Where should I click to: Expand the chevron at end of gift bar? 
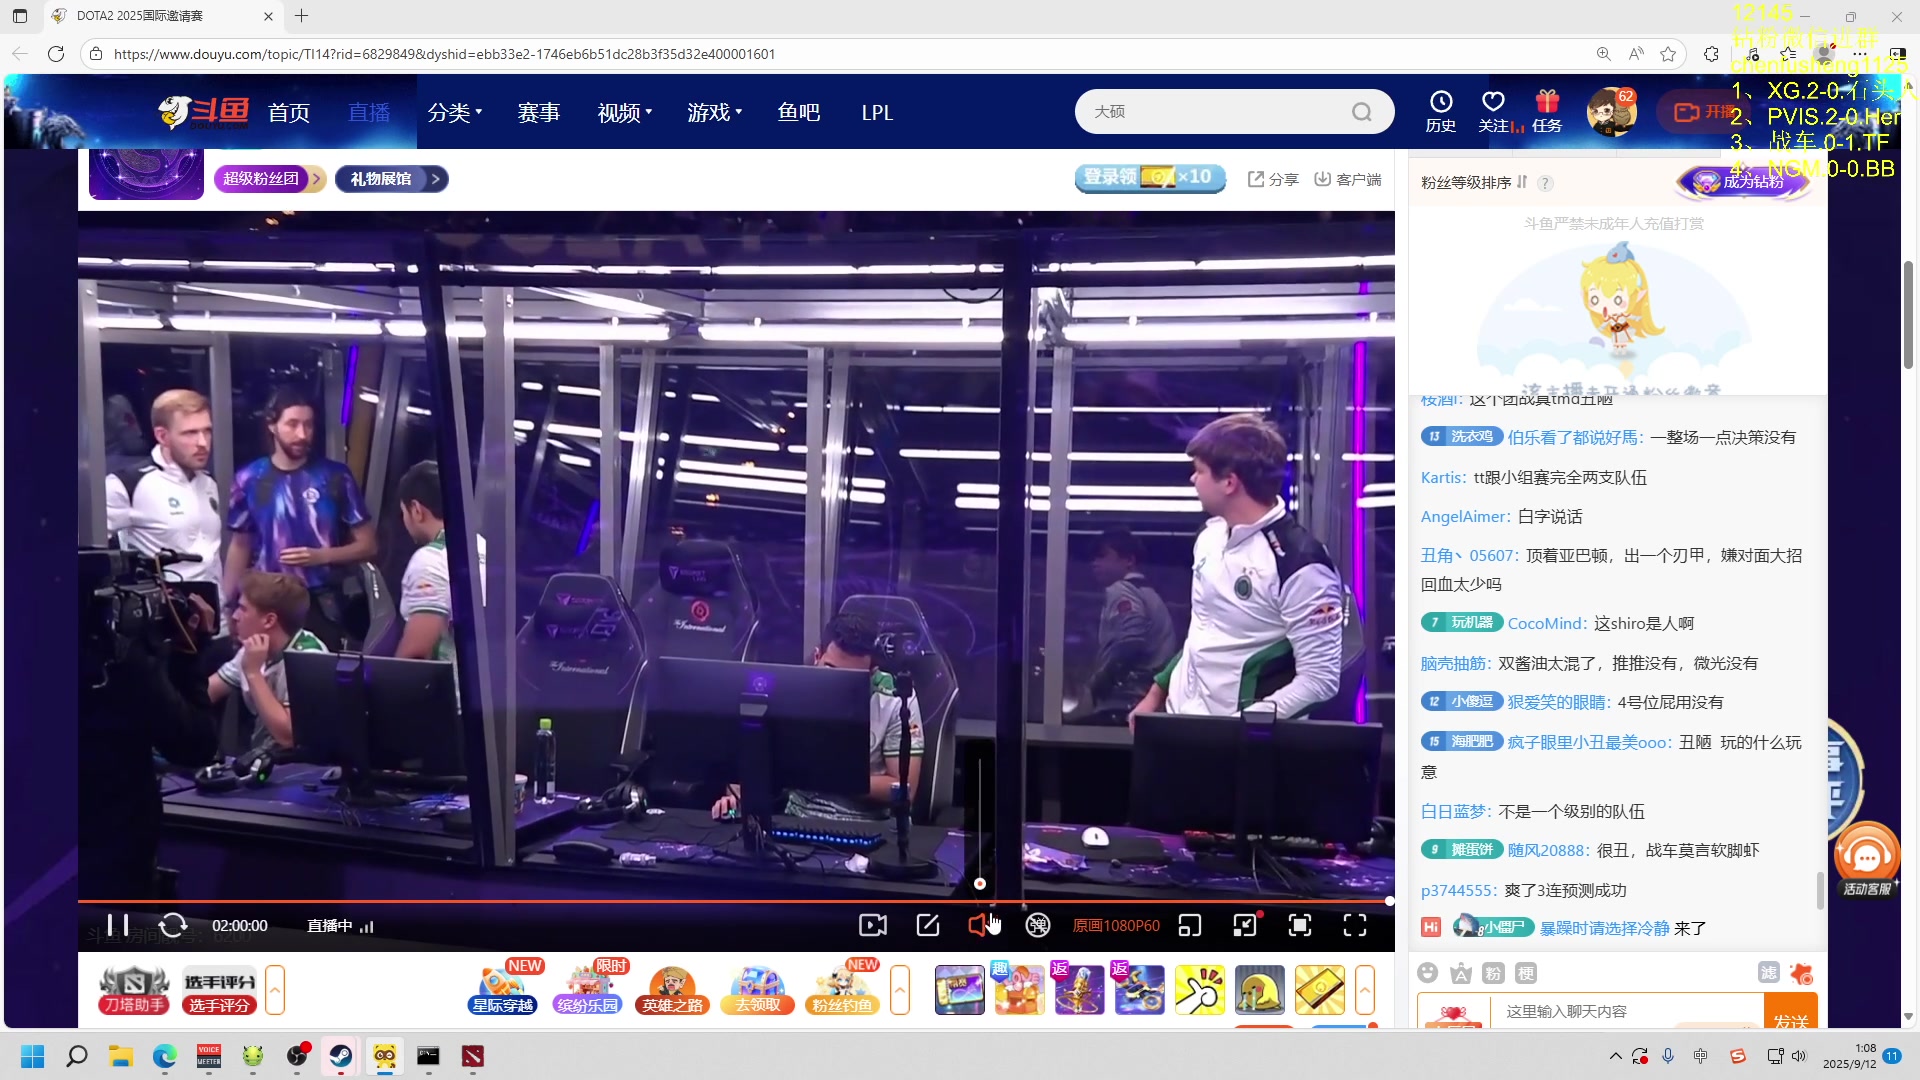pyautogui.click(x=1365, y=990)
